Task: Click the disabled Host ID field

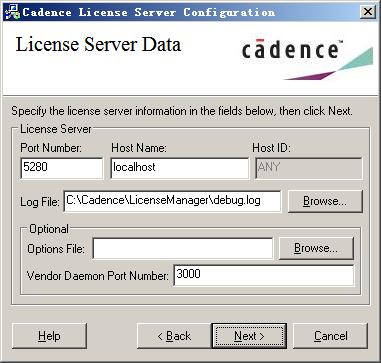Action: click(309, 168)
